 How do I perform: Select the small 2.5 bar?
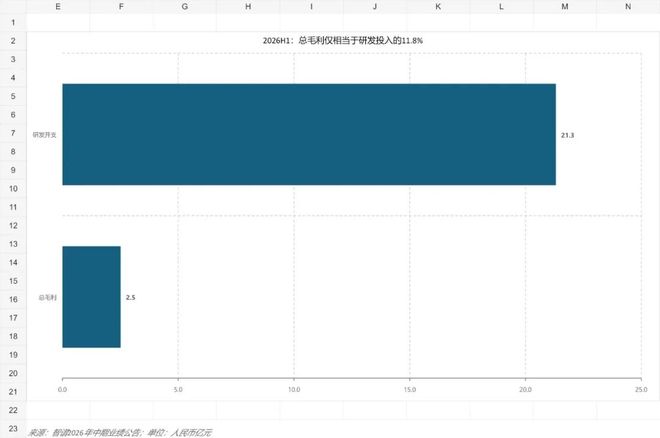[91, 297]
